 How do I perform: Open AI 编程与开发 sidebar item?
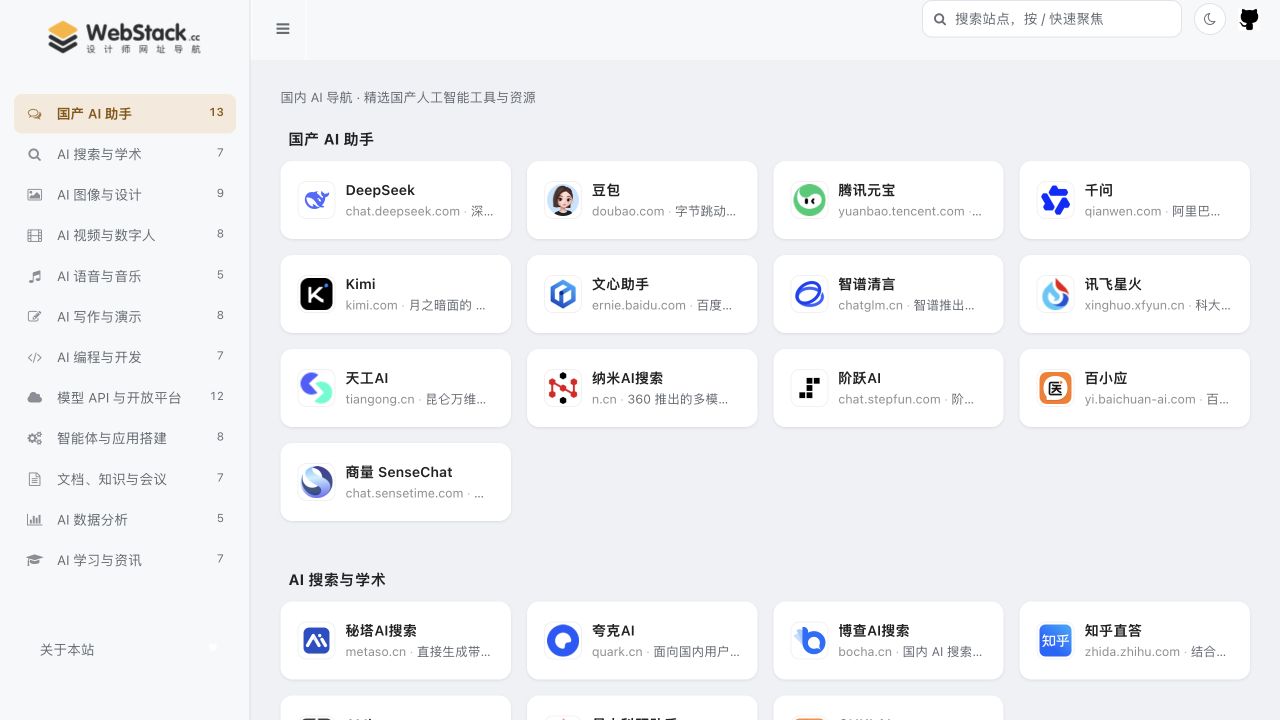click(125, 357)
